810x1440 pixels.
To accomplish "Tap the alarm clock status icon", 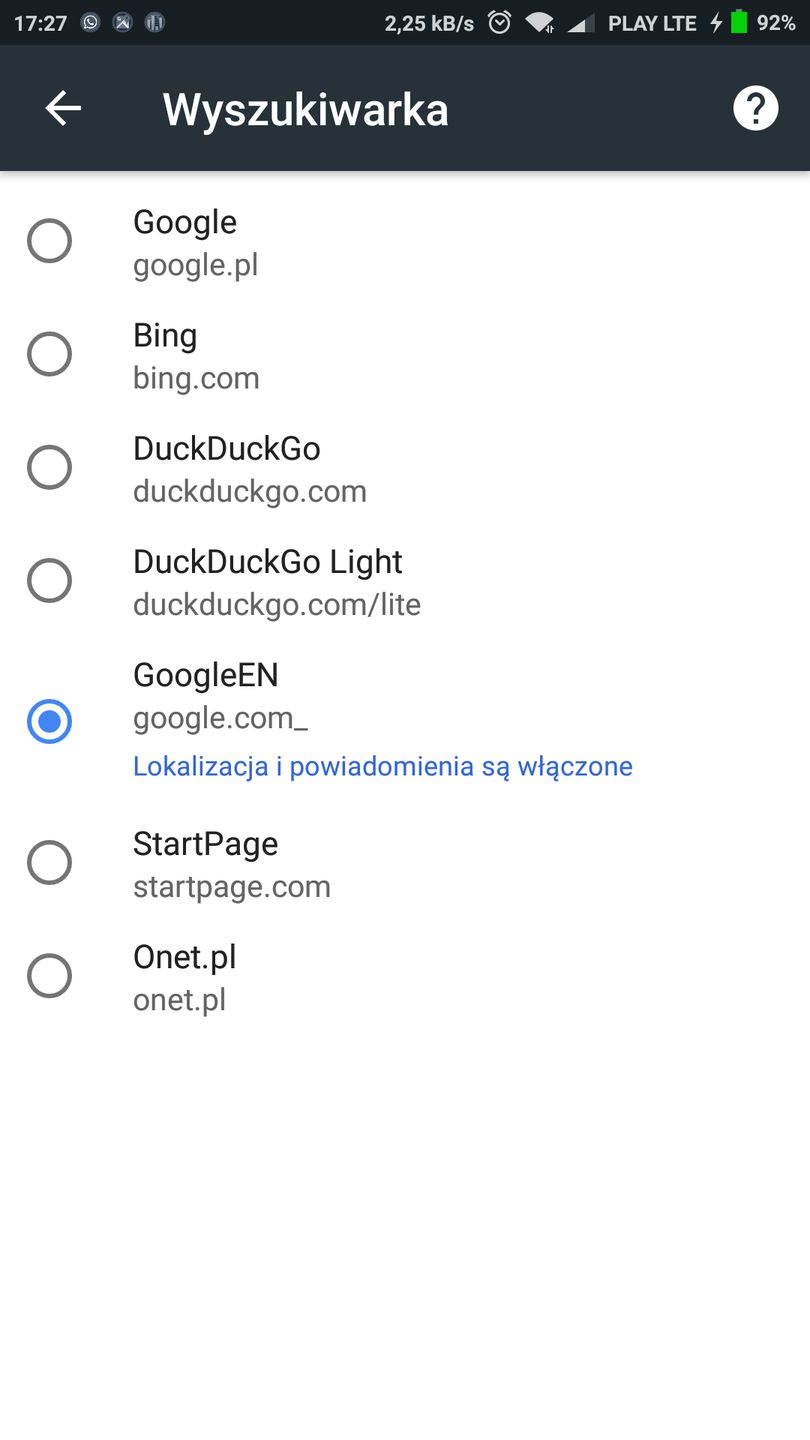I will [500, 22].
